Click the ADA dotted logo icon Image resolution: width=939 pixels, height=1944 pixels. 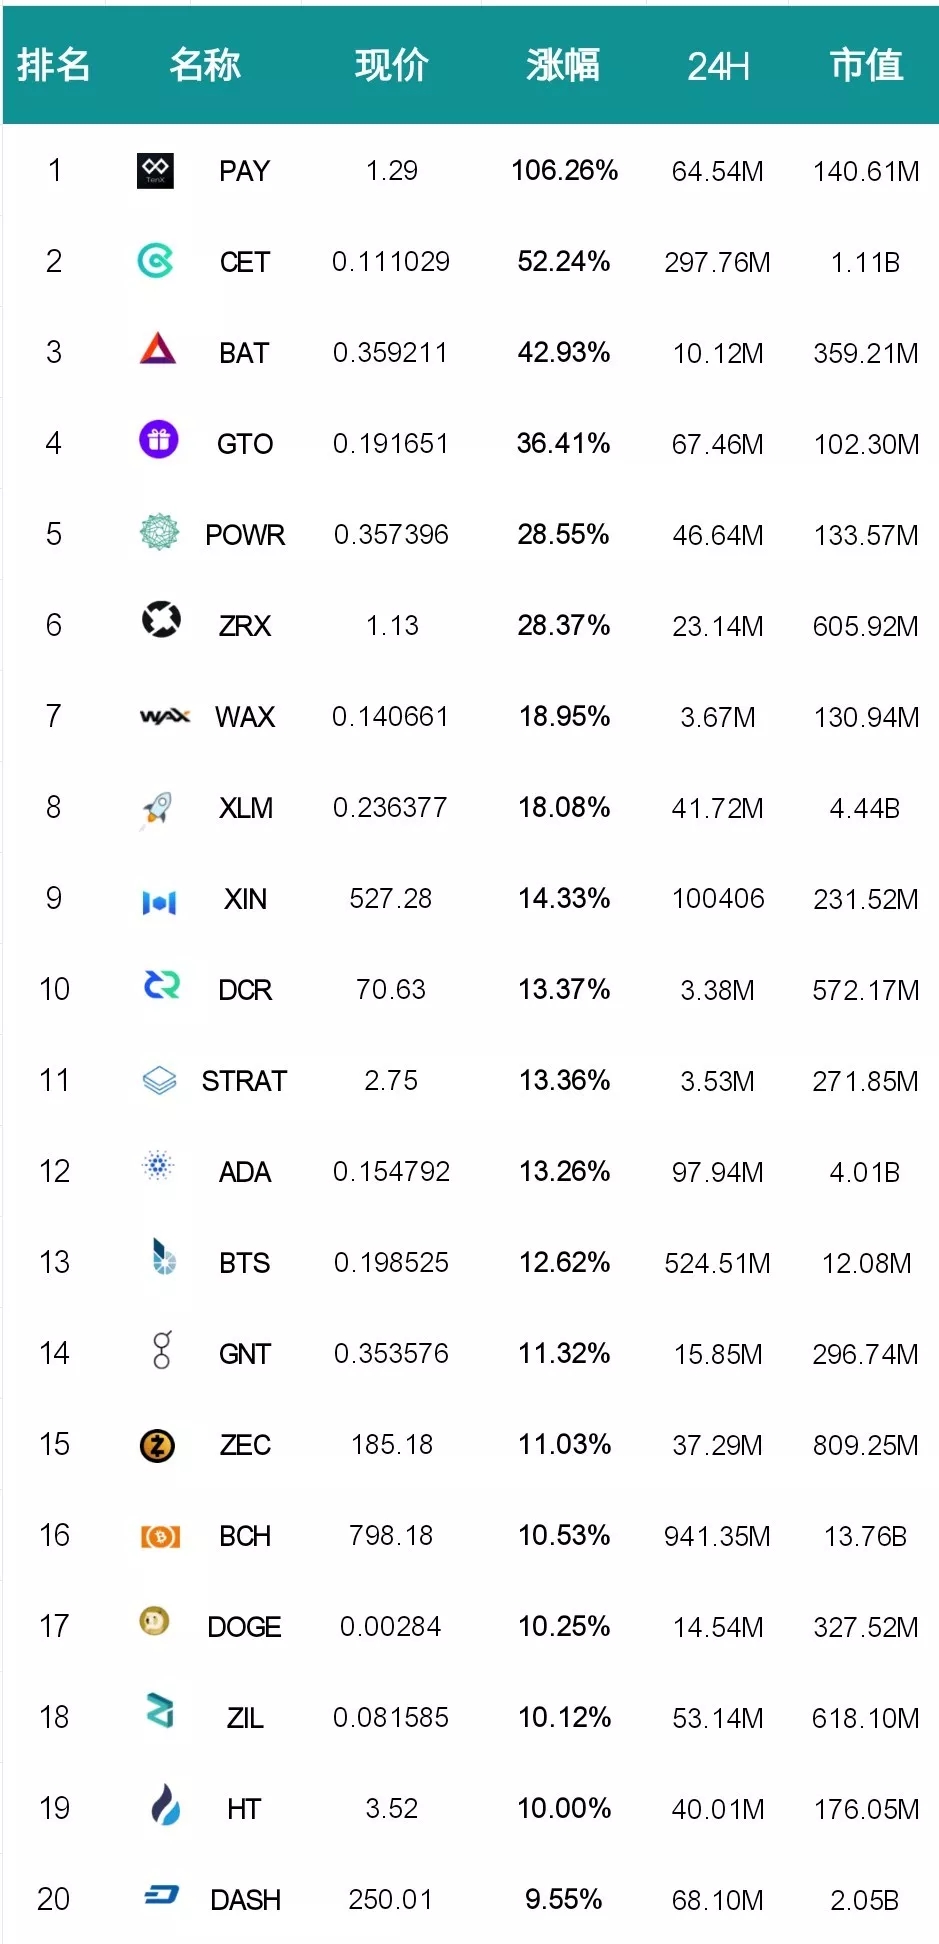point(158,1166)
